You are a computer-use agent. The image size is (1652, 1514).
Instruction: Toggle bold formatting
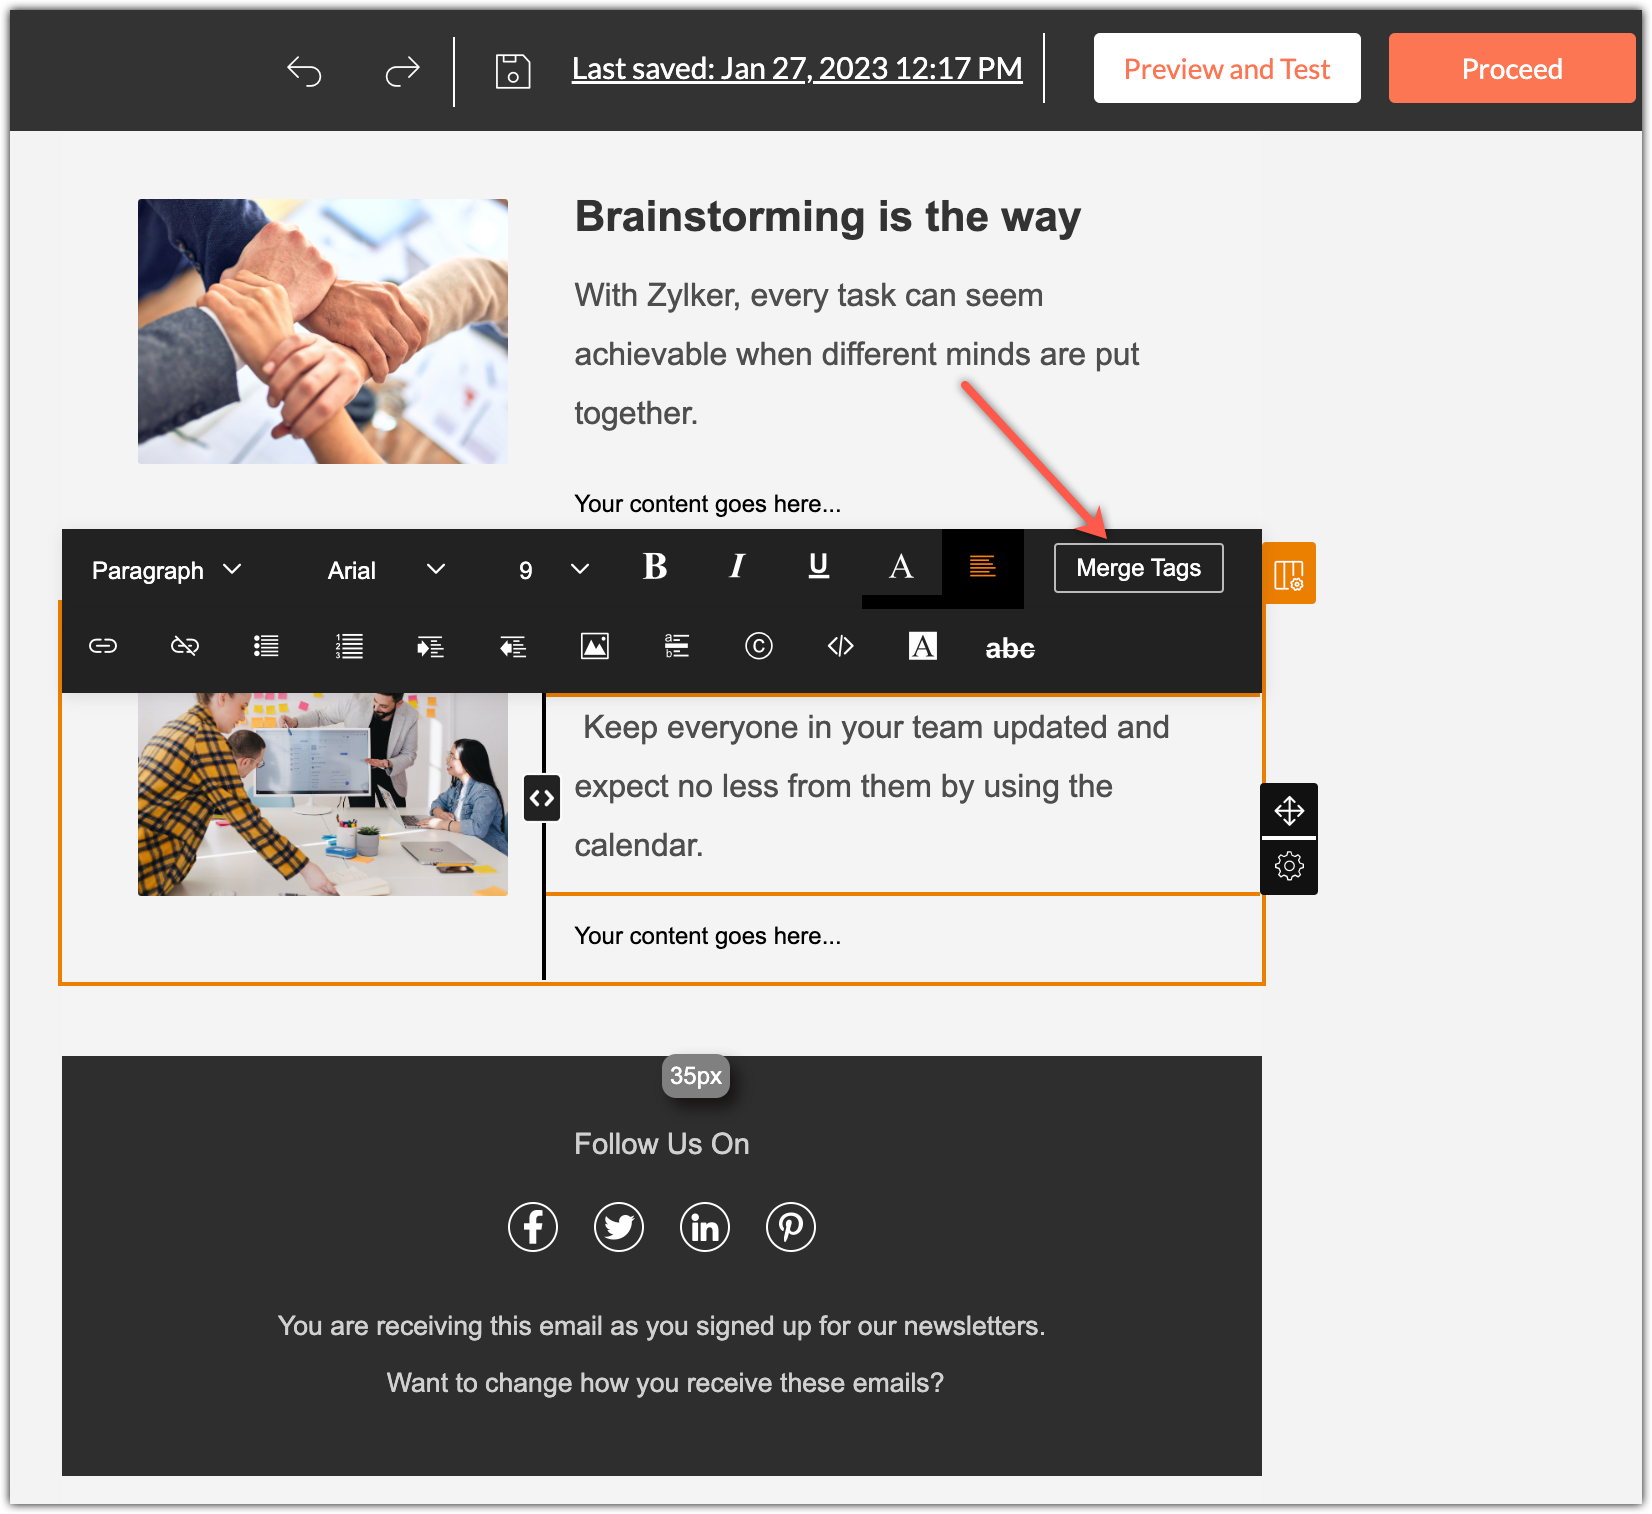pyautogui.click(x=655, y=567)
